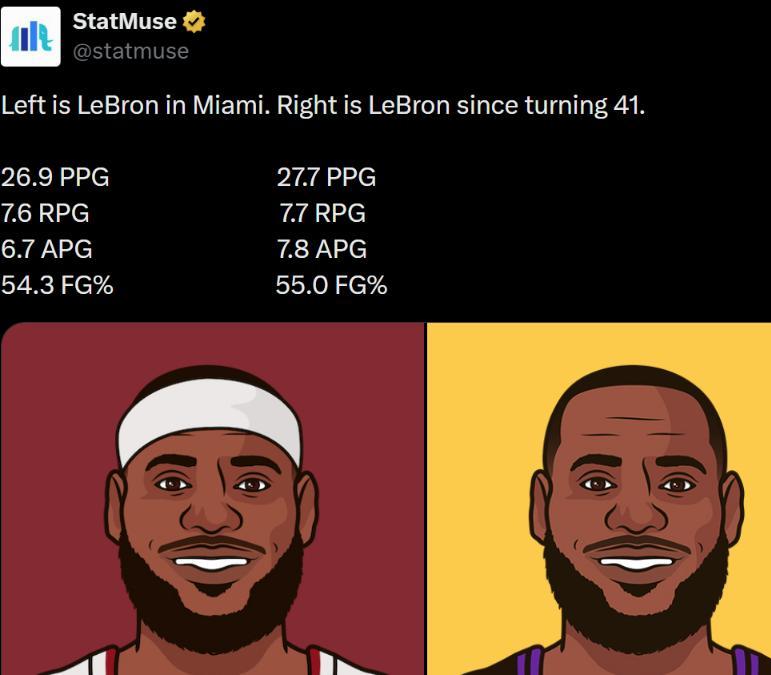
Task: Open the @statmuse handle link
Action: point(130,51)
